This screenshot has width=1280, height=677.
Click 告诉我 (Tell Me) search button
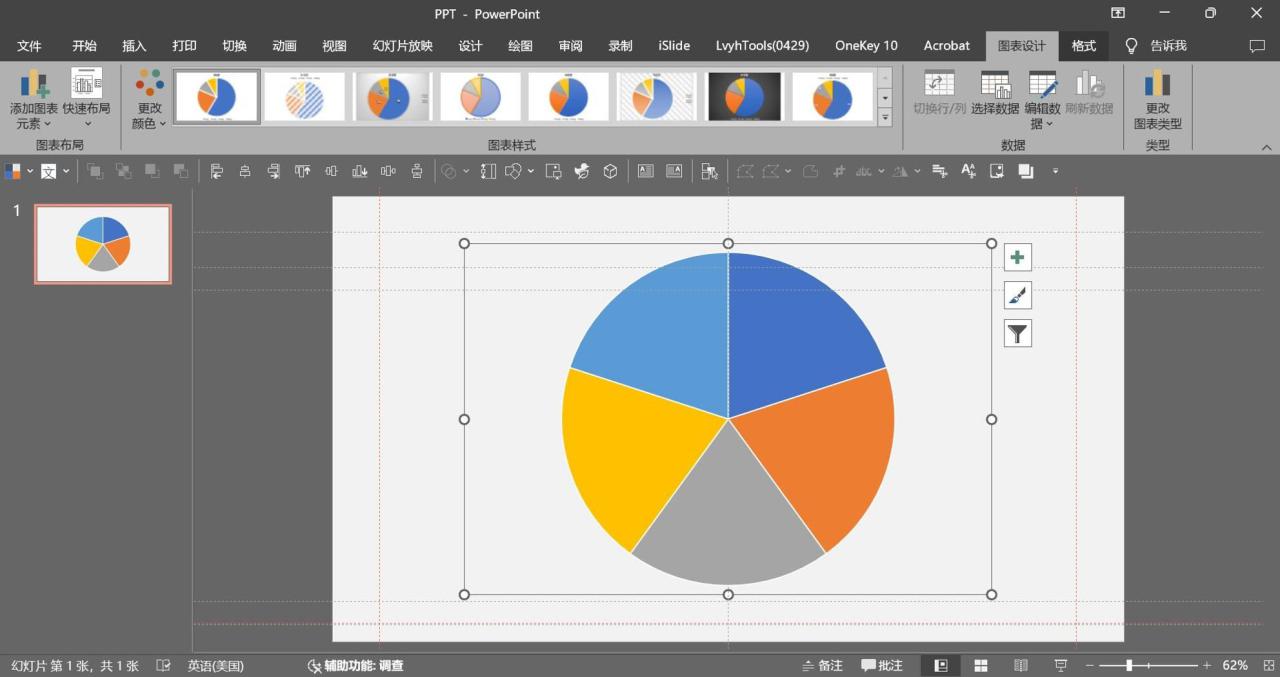1157,46
